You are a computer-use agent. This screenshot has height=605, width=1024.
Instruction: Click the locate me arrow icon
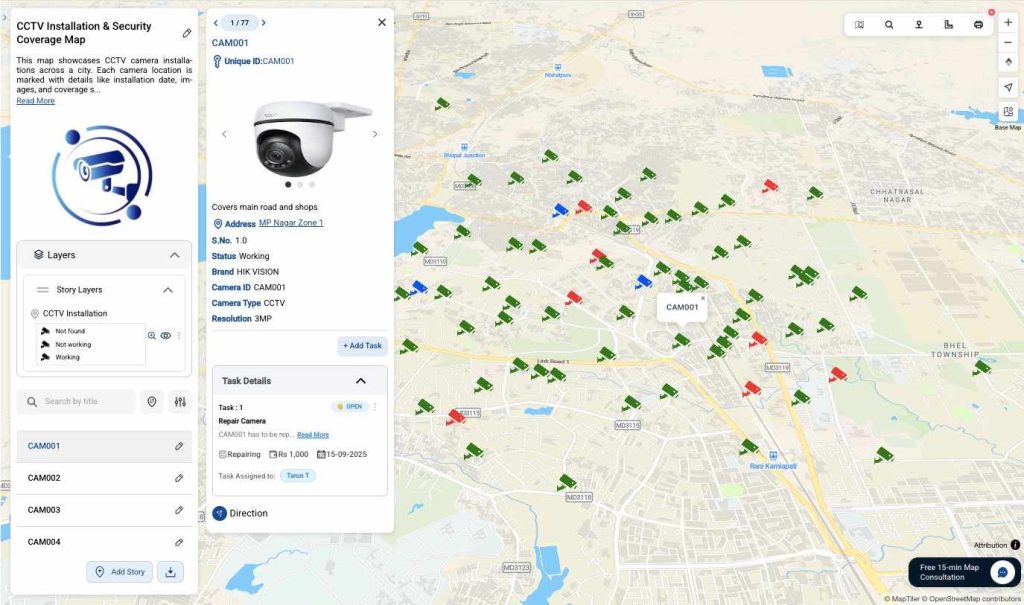click(x=1007, y=87)
